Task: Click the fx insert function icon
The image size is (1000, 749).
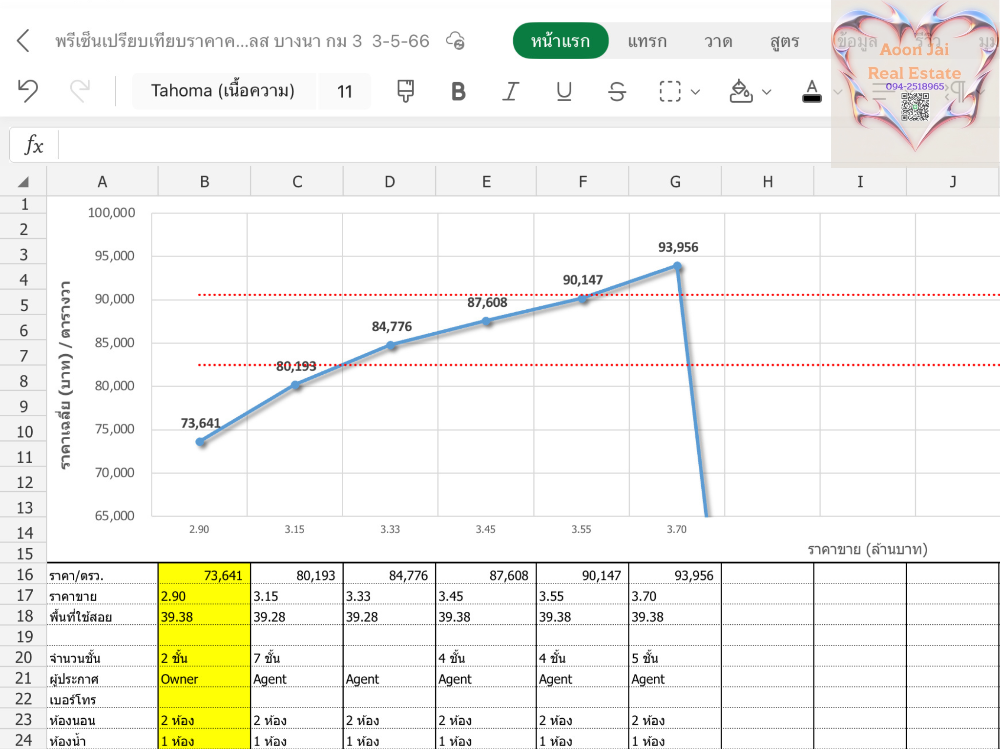Action: point(34,145)
